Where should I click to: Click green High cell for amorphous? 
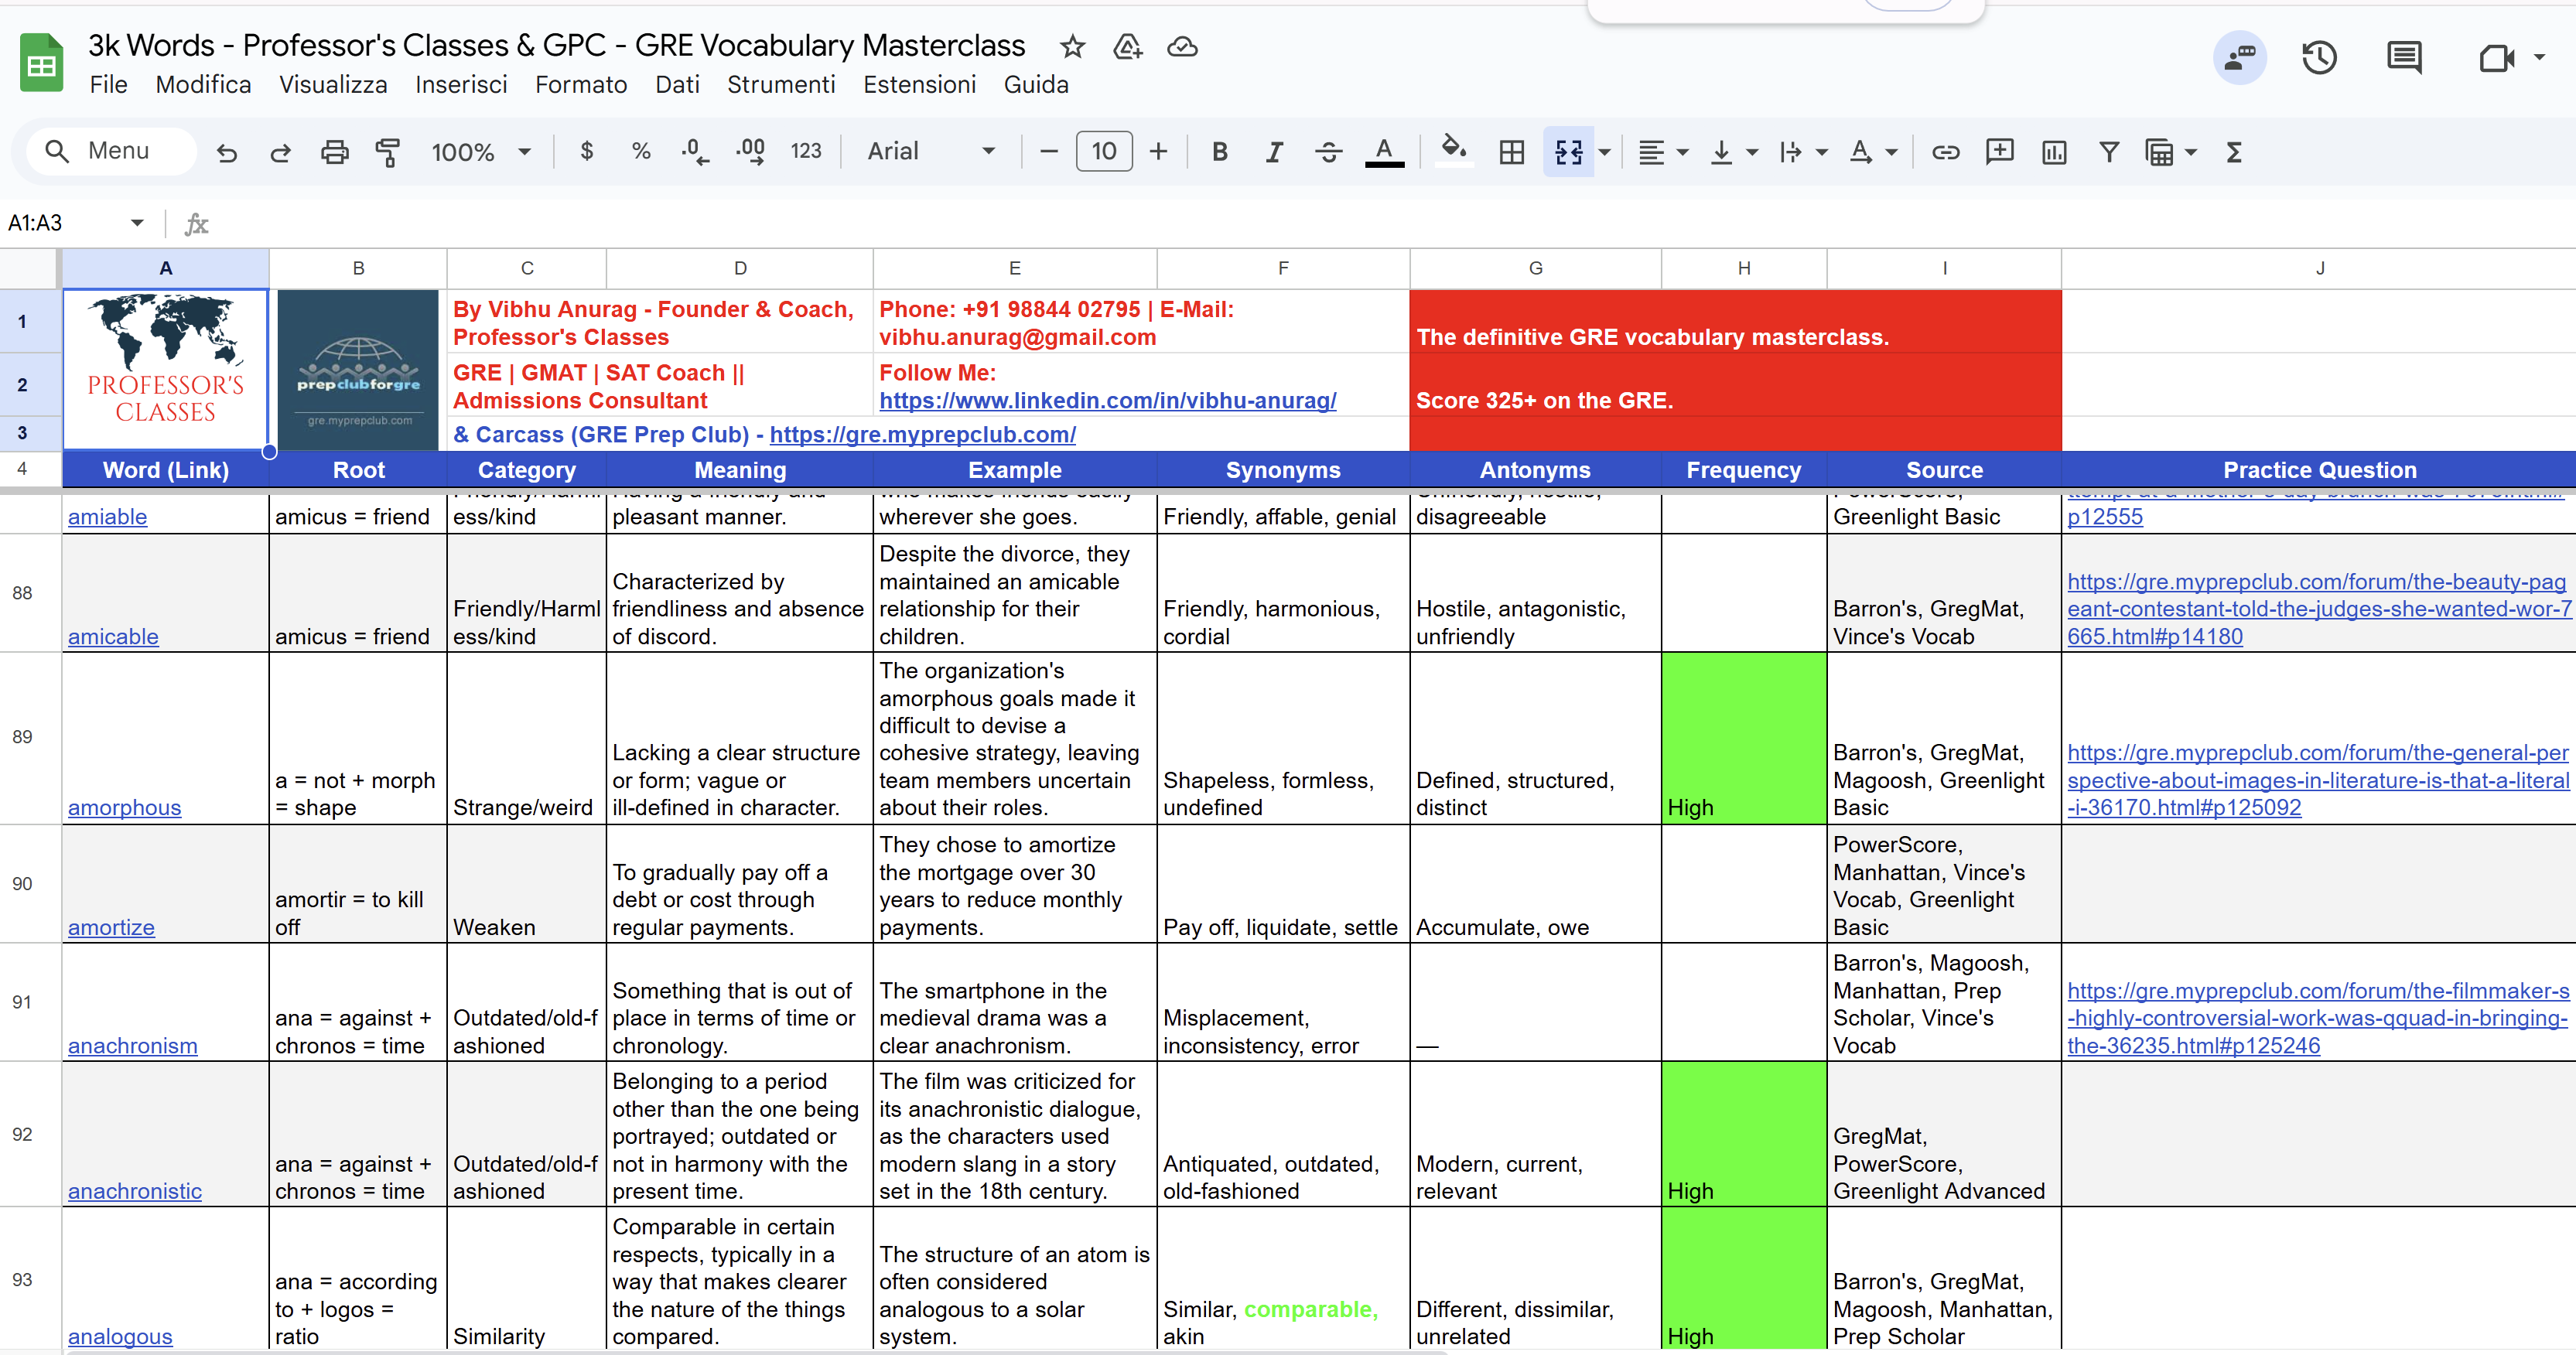[1743, 738]
